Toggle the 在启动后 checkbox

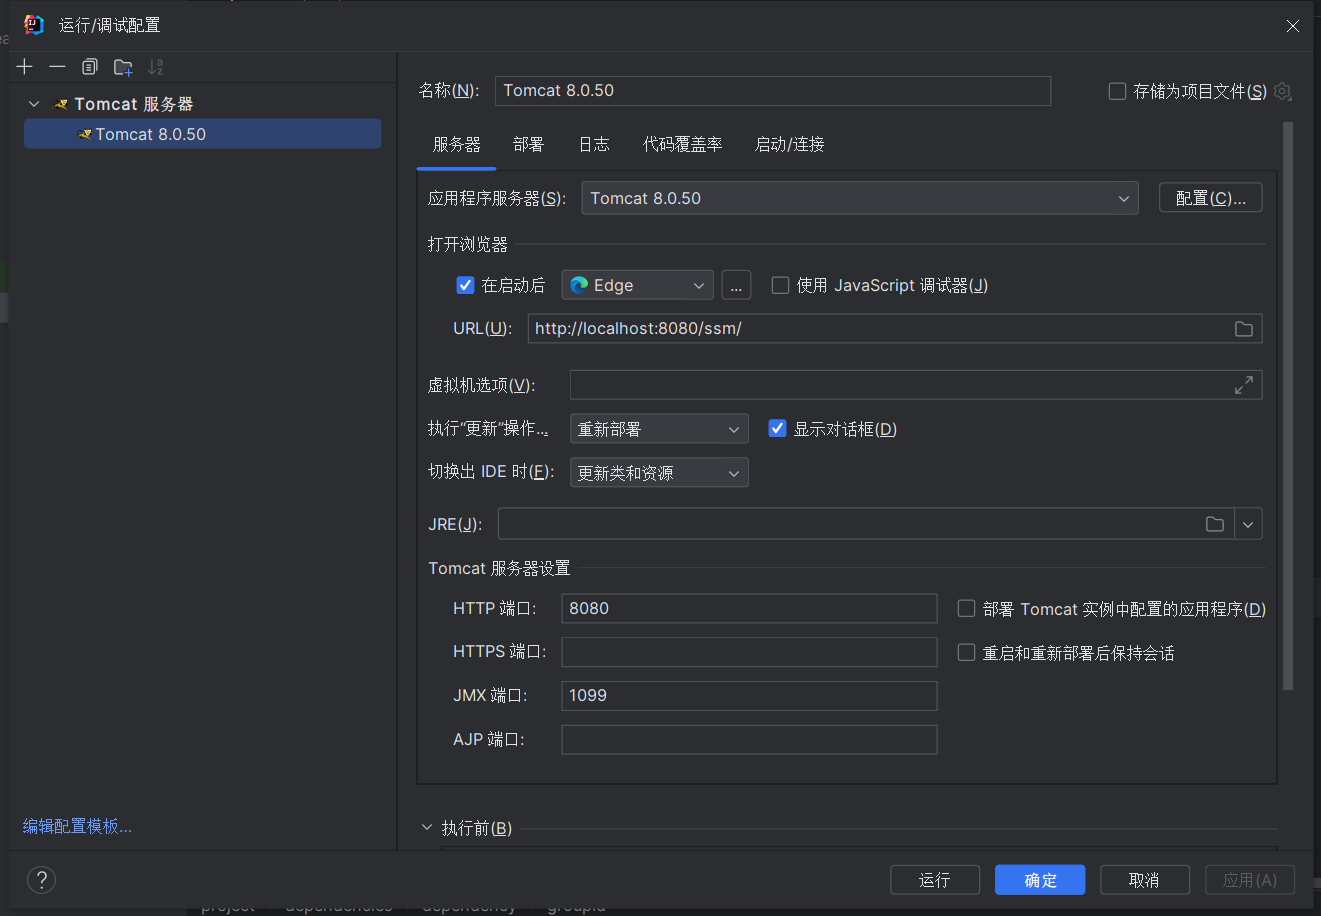pos(465,285)
